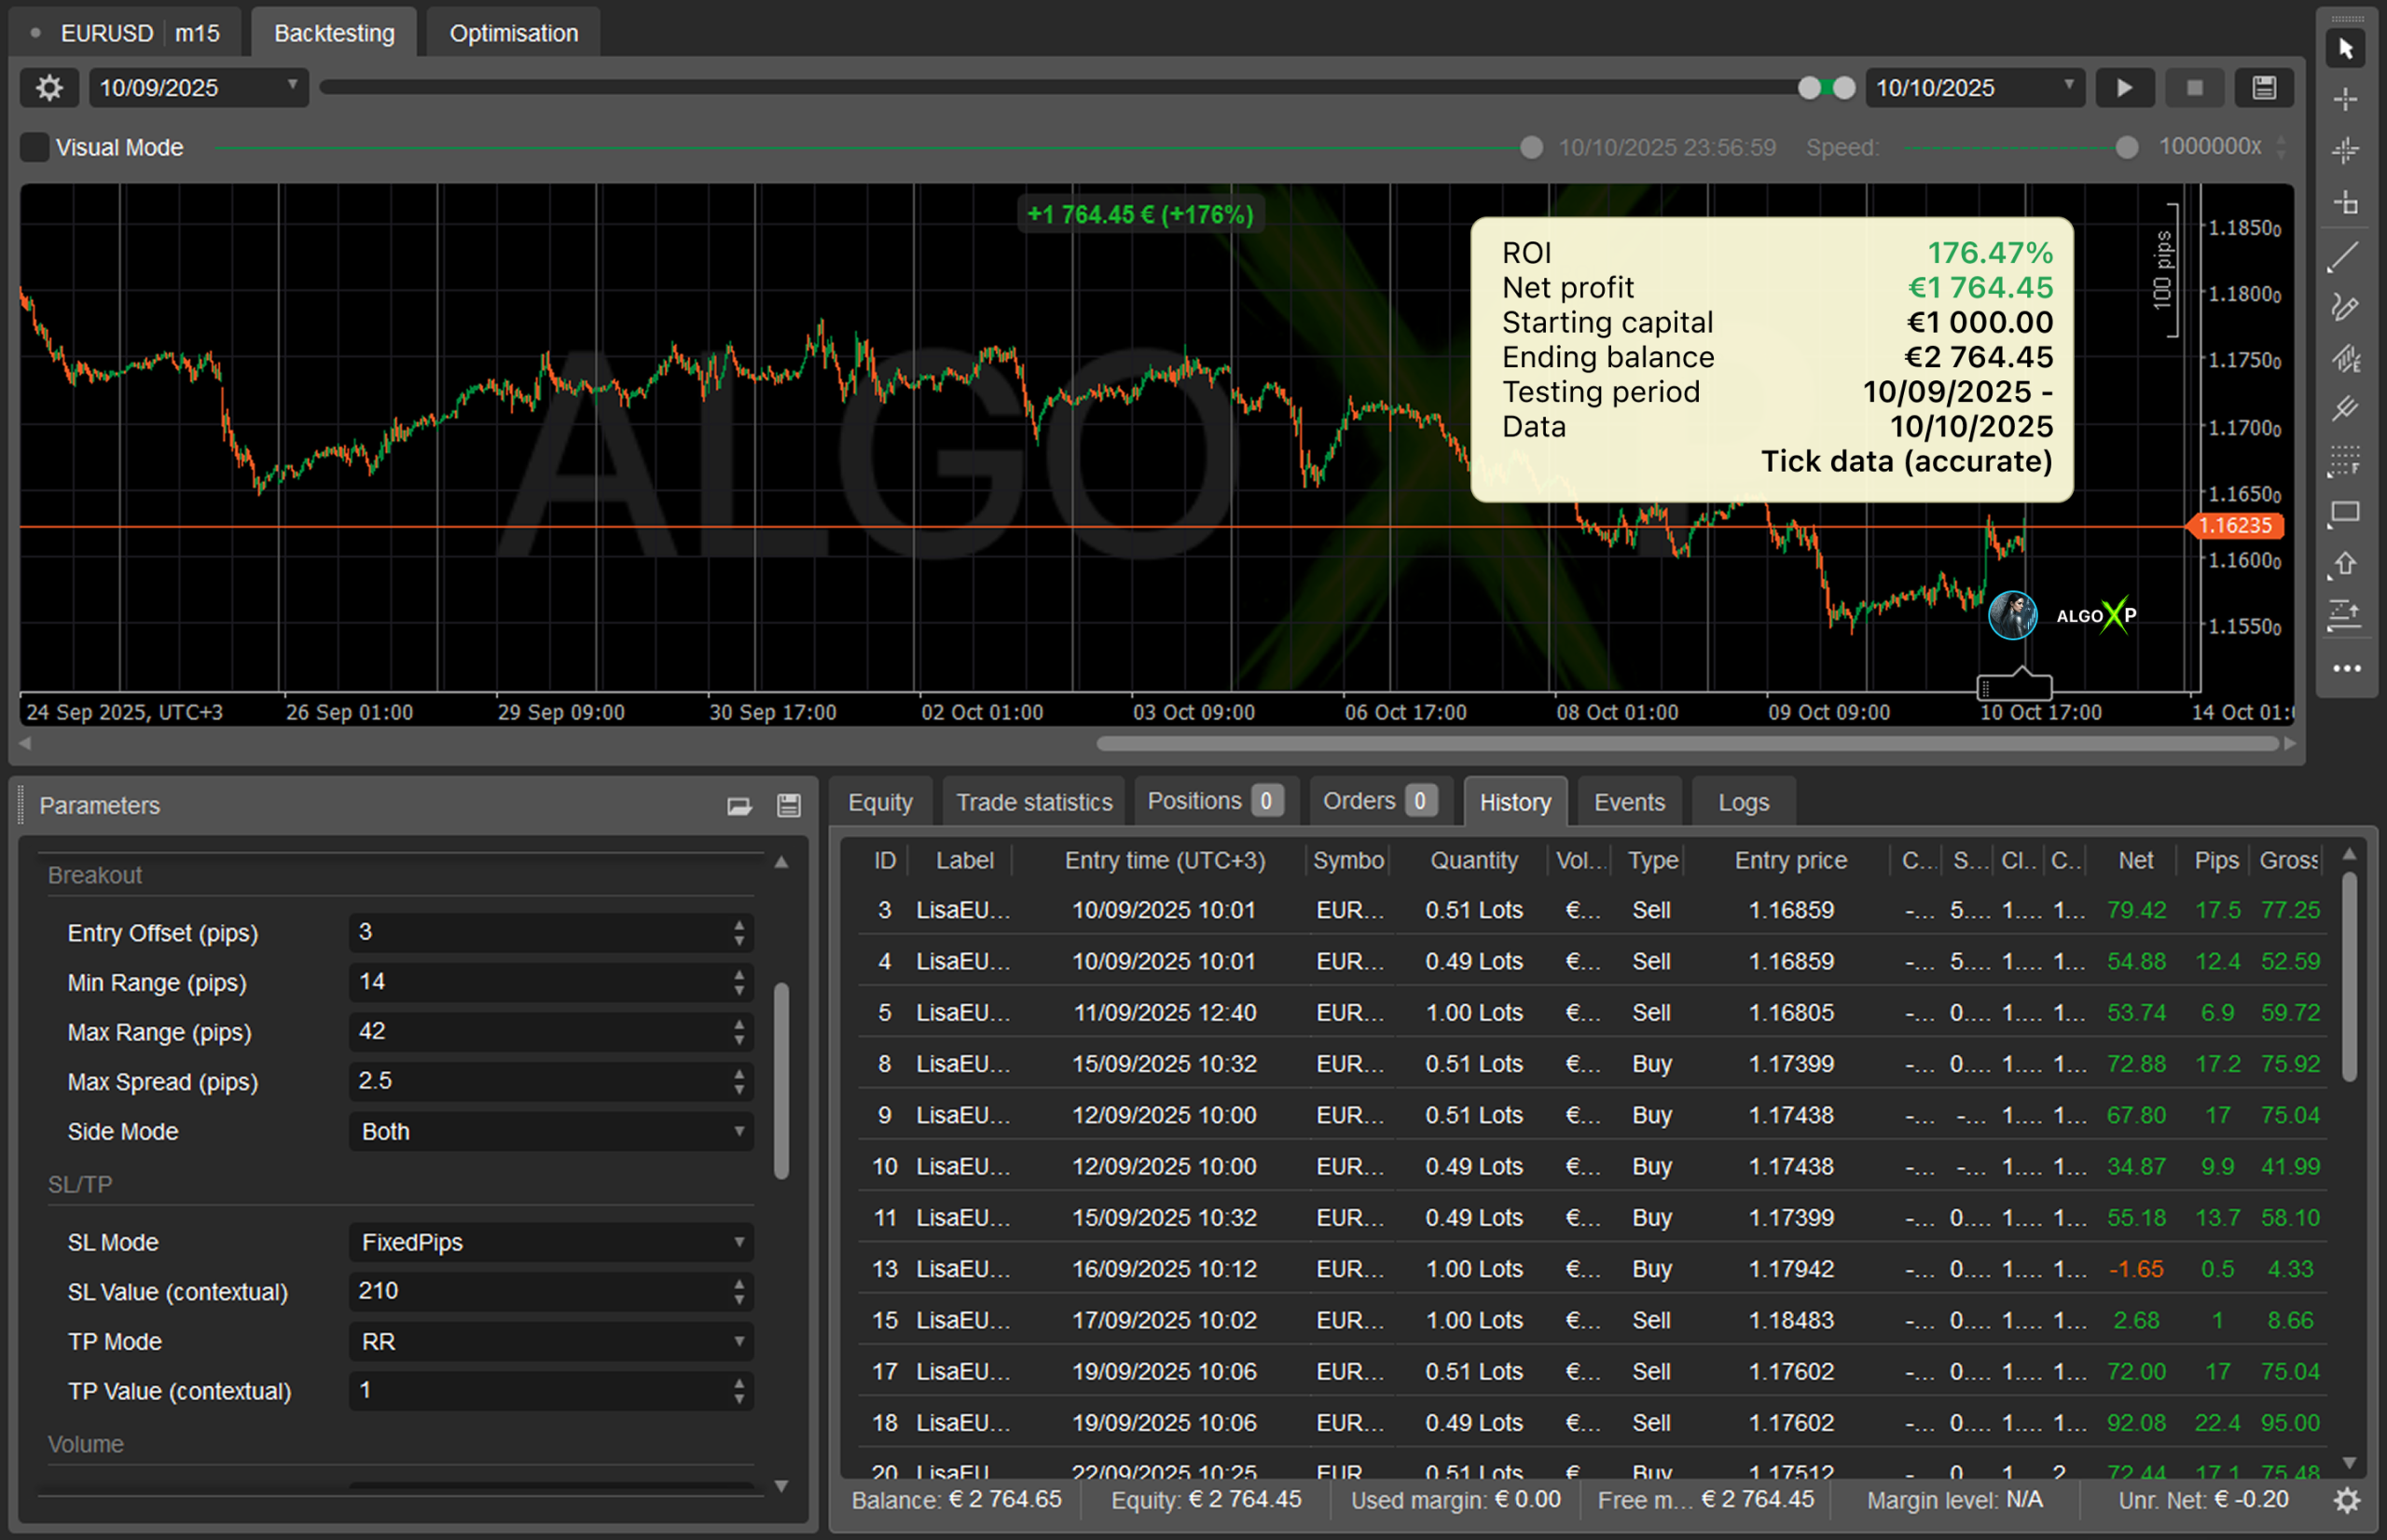Save the backtest report with the disk icon
The width and height of the screenshot is (2387, 1540).
pos(2264,88)
